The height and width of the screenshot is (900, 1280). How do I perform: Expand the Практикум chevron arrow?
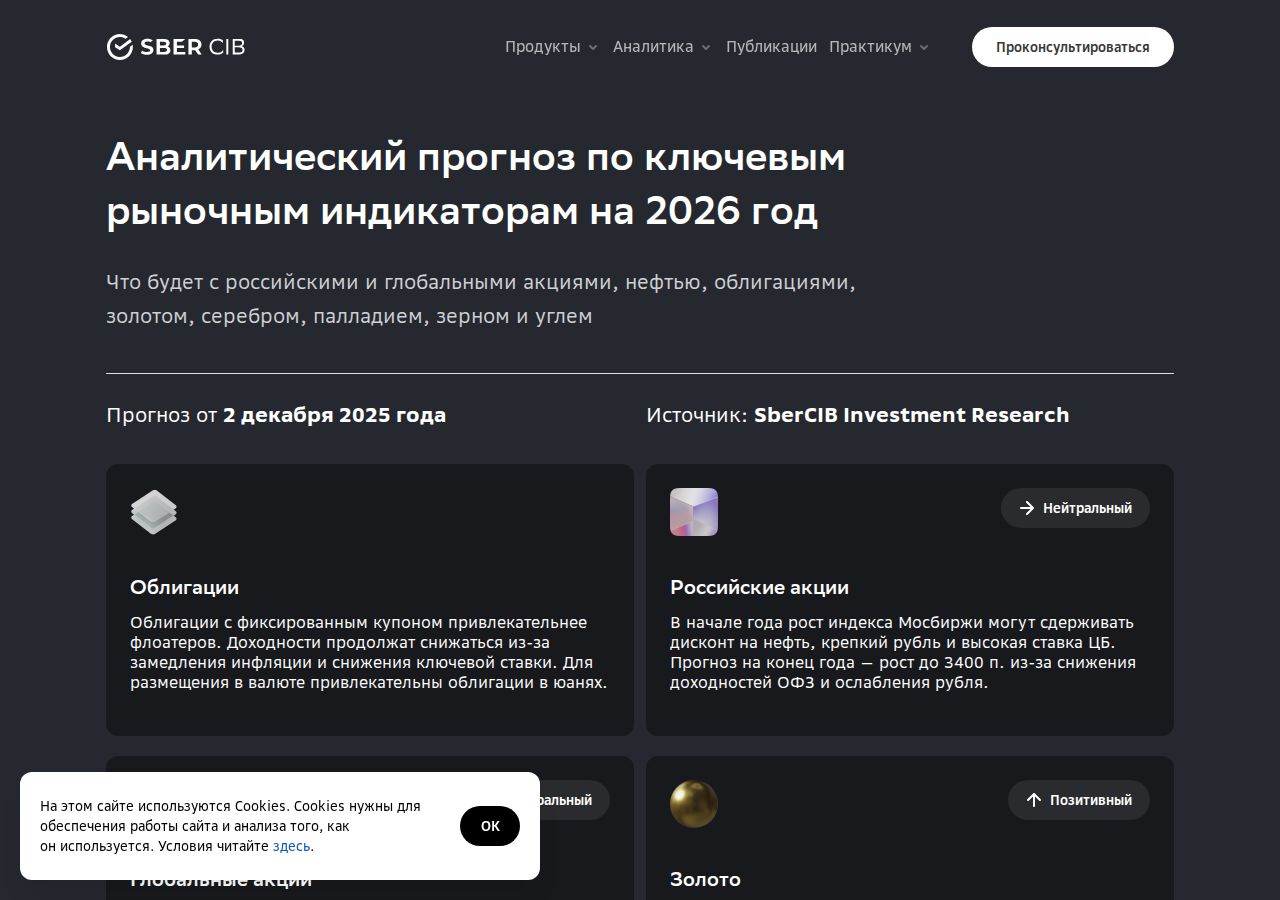click(x=924, y=47)
